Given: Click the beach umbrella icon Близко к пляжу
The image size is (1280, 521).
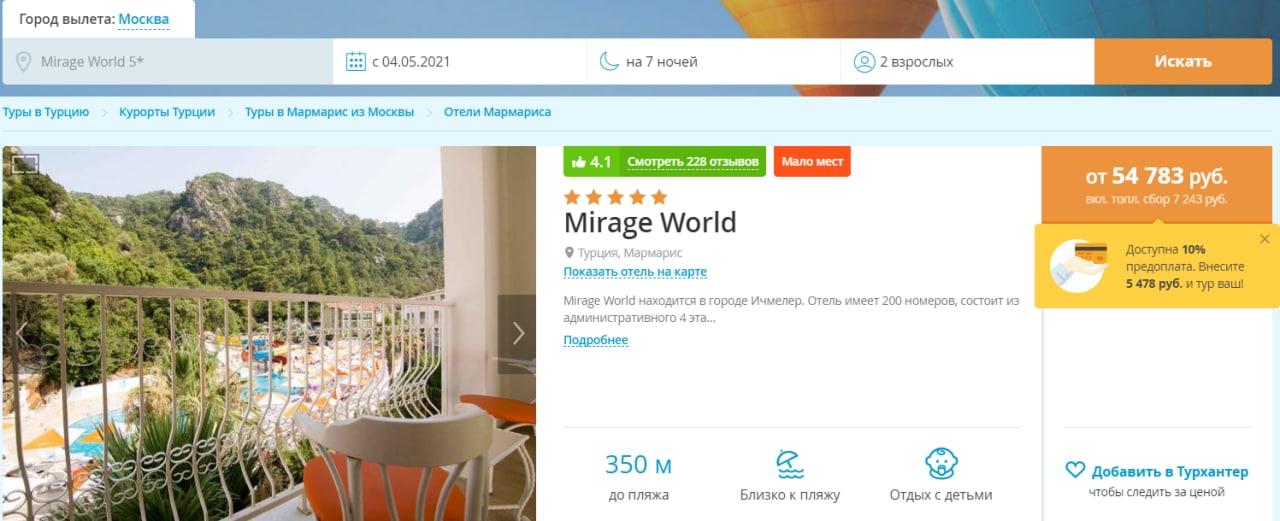Looking at the screenshot, I should [790, 464].
